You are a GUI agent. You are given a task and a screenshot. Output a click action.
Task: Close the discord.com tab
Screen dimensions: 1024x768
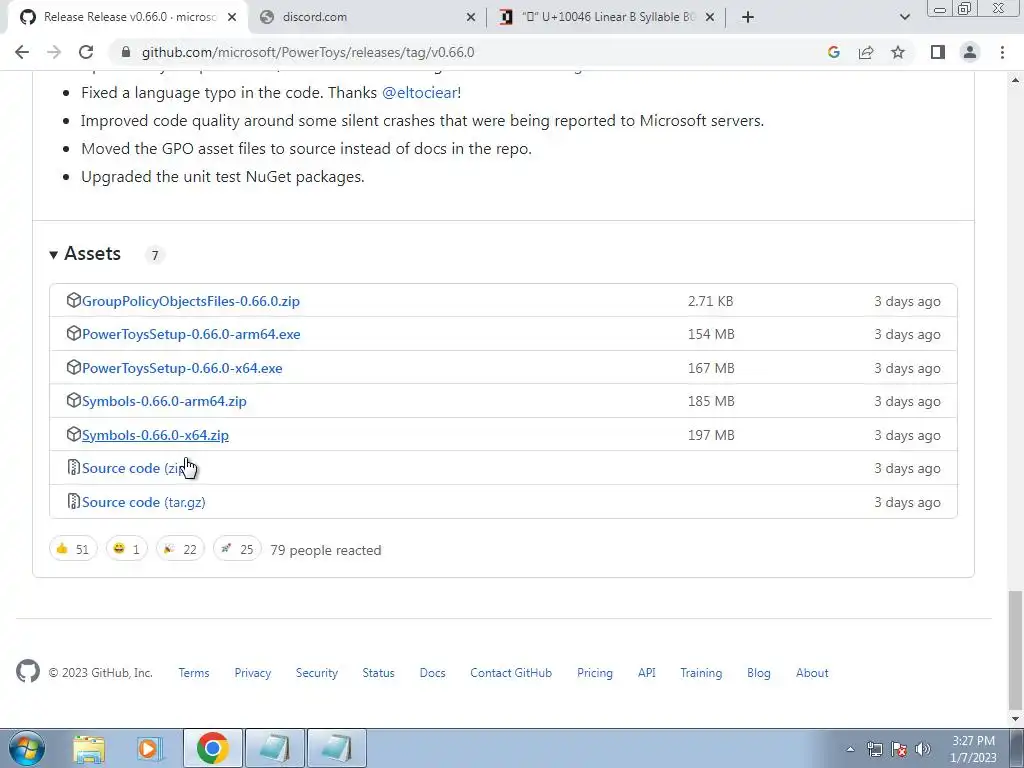(x=471, y=17)
